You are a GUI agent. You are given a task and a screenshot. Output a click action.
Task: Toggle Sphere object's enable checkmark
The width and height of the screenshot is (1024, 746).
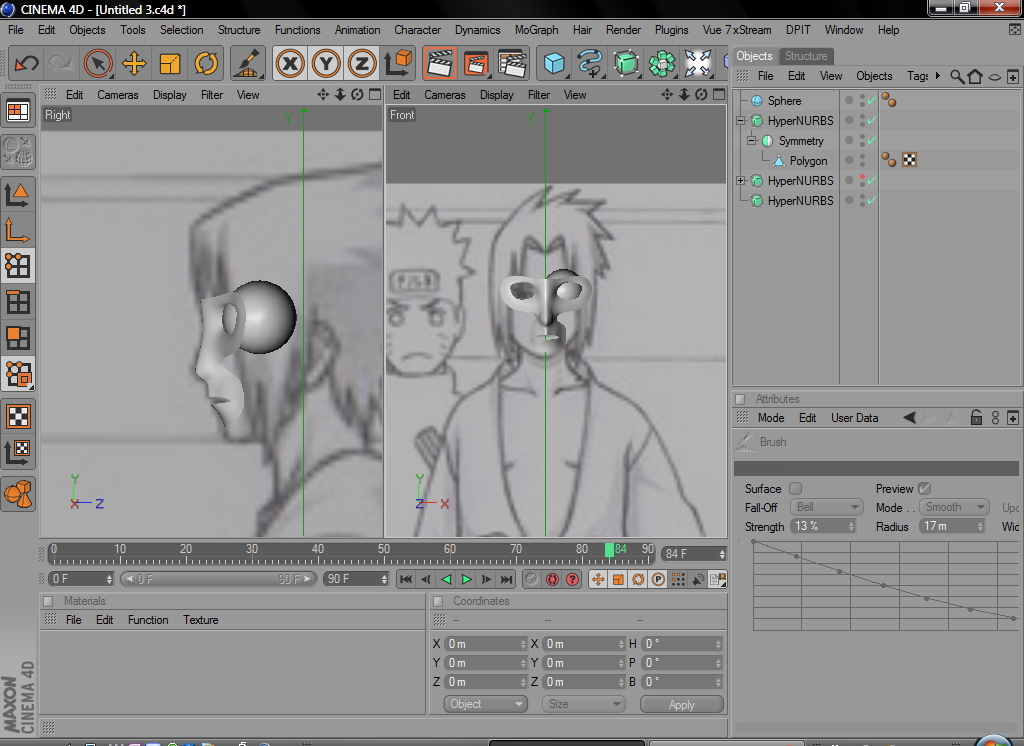(x=872, y=101)
